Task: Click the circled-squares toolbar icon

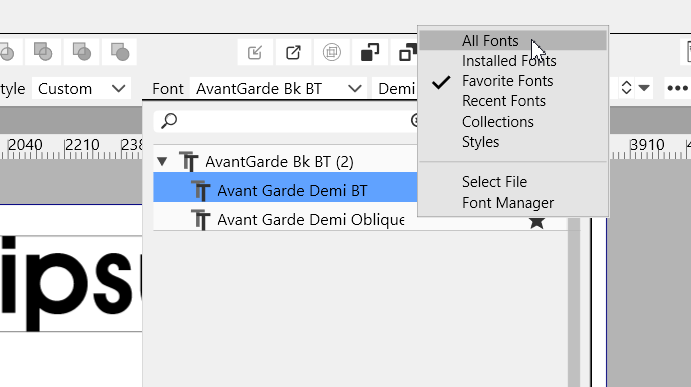Action: [x=331, y=52]
